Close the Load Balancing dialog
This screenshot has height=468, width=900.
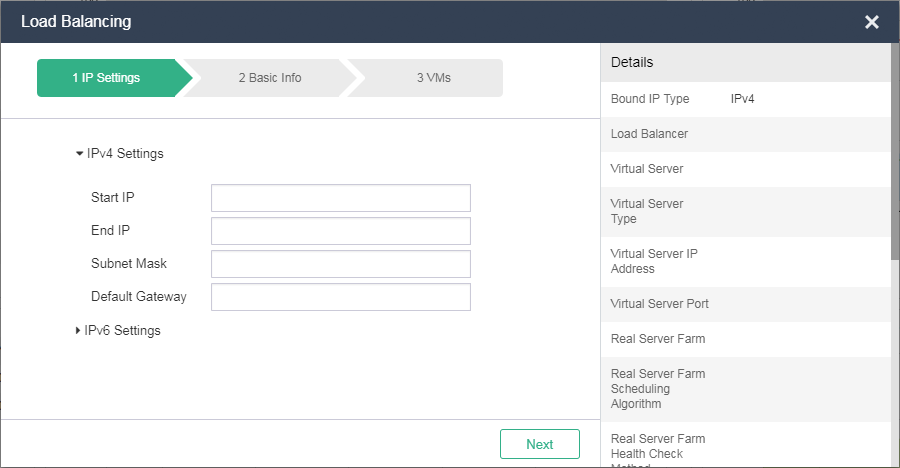coord(871,22)
